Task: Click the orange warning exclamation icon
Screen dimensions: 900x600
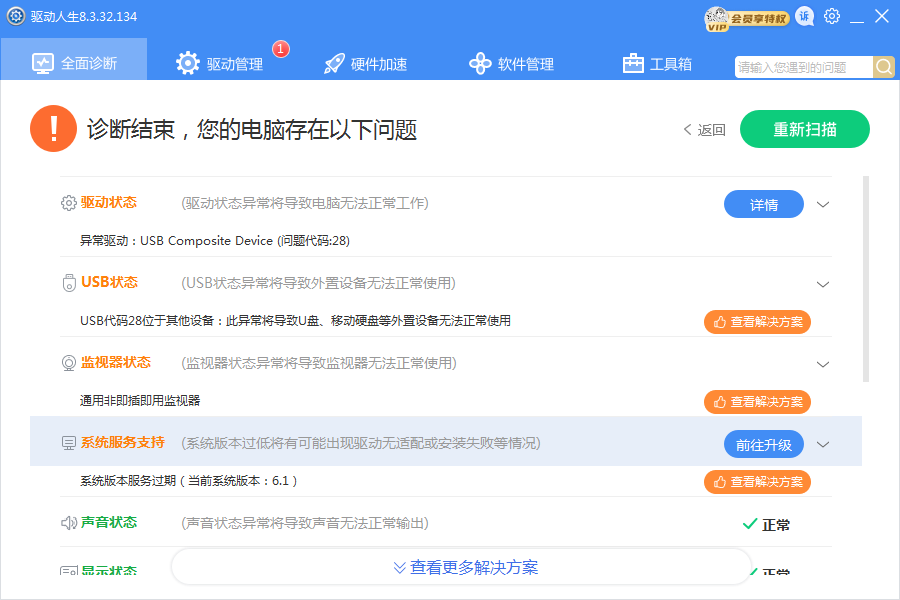Action: [x=53, y=129]
